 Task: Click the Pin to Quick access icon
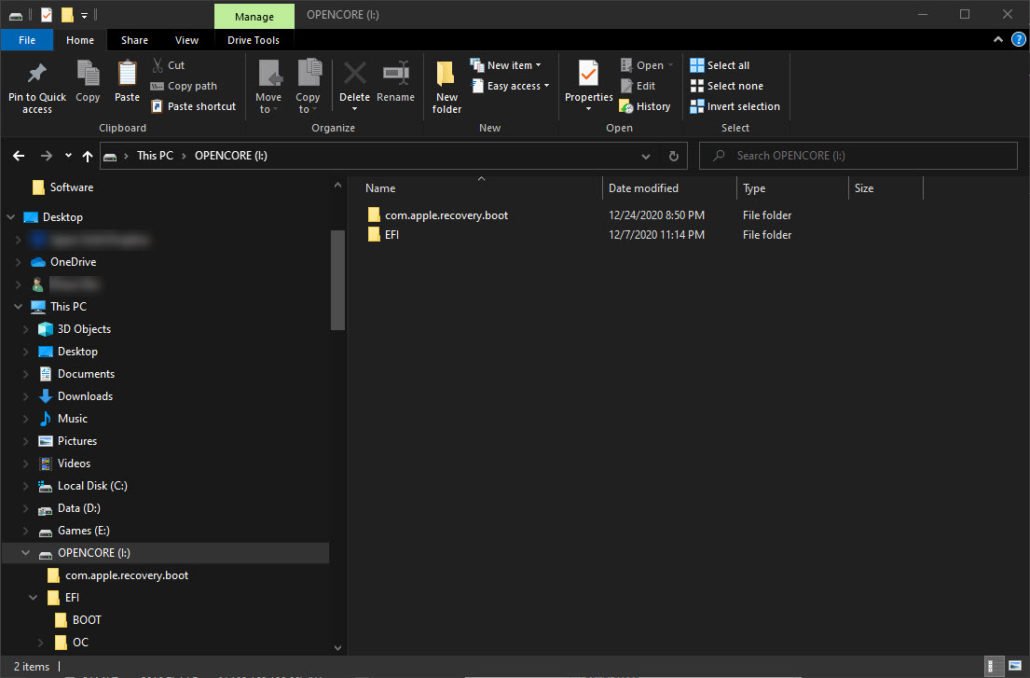click(x=37, y=75)
